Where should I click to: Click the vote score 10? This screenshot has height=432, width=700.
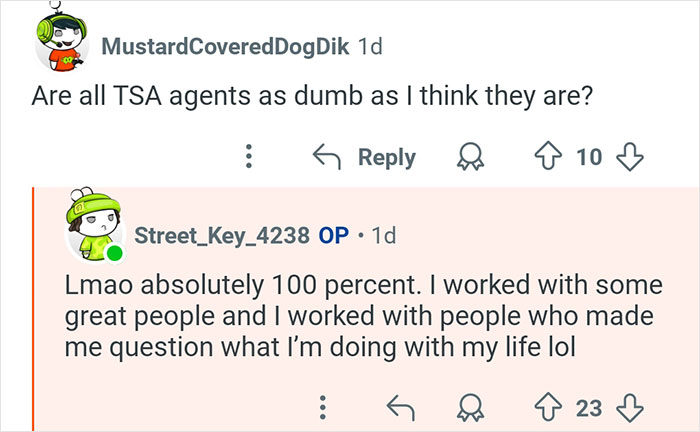(589, 156)
